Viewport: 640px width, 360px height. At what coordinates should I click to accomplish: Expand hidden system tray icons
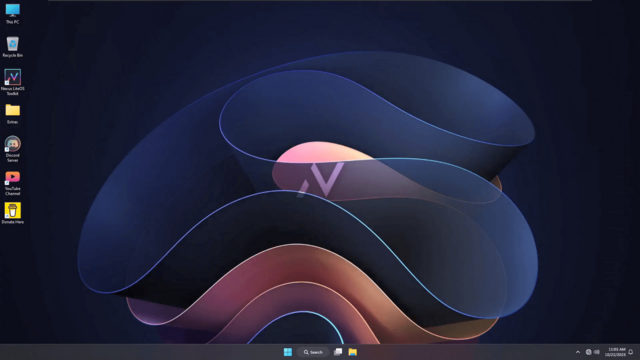578,352
